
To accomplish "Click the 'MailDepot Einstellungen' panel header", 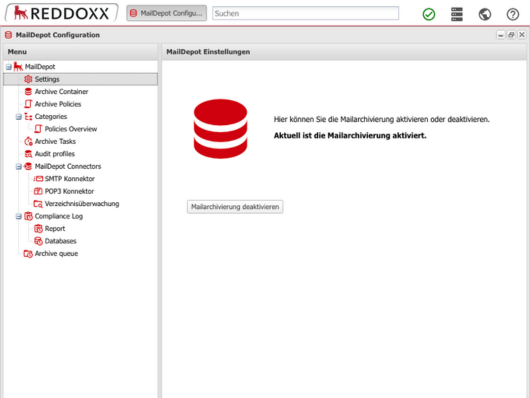I will 344,52.
